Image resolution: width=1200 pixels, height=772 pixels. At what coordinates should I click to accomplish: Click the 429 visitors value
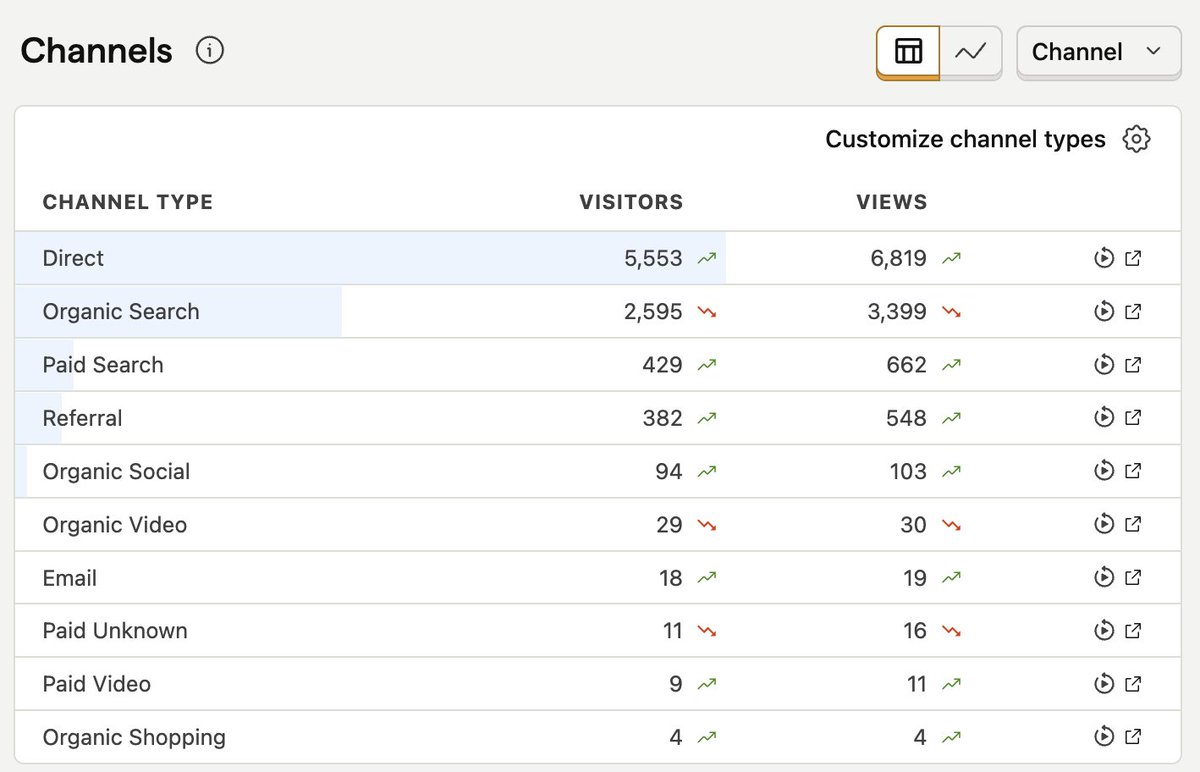click(x=662, y=365)
